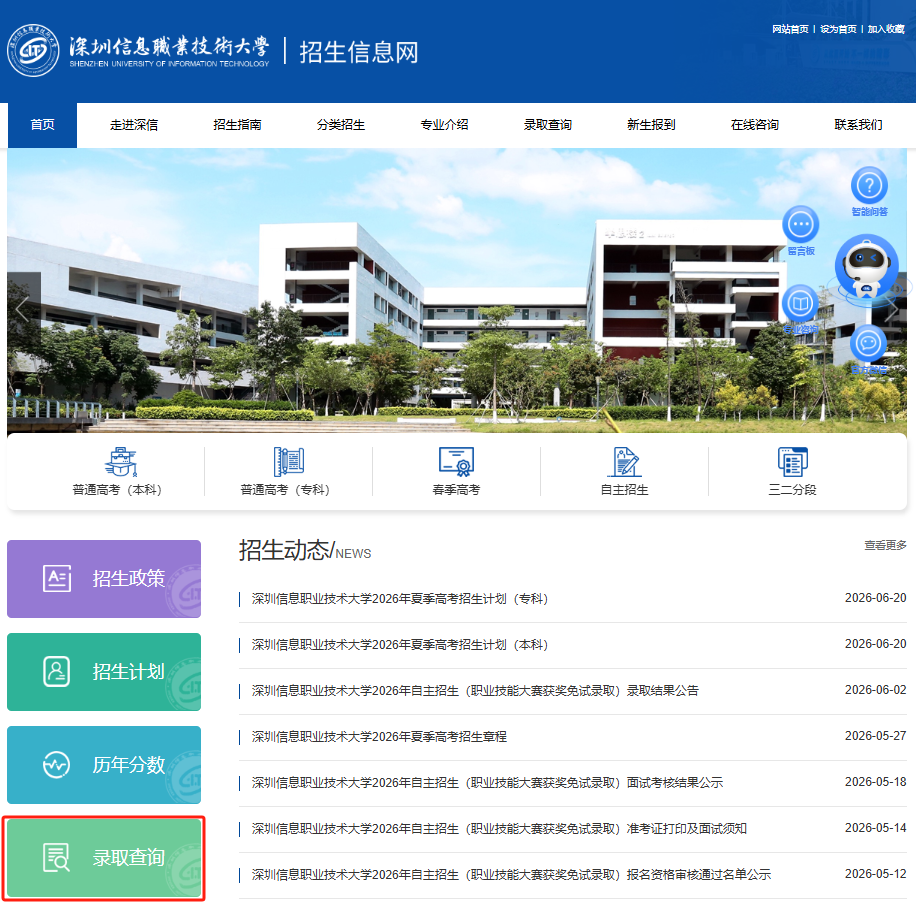The image size is (916, 902).
Task: Open the 走进深信 menu
Action: 134,125
